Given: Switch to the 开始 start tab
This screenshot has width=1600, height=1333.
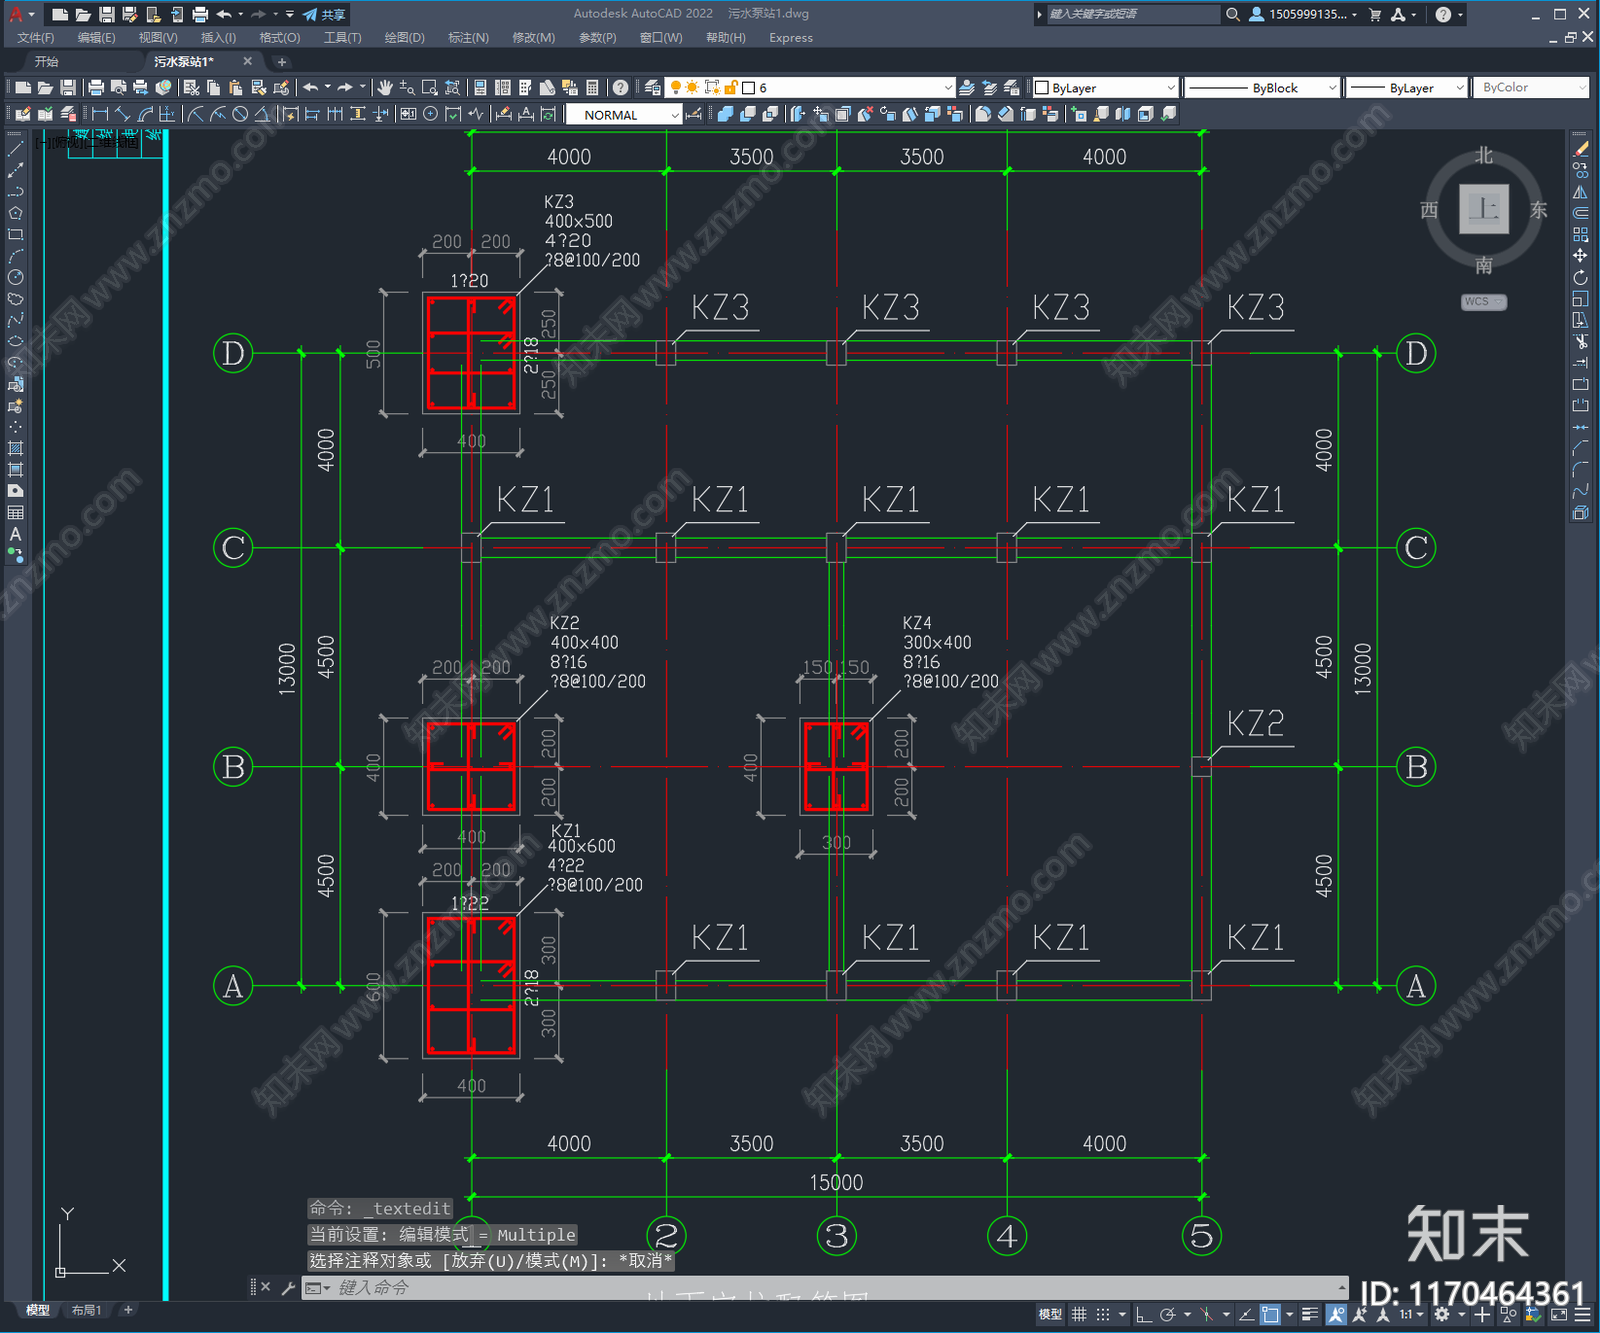Looking at the screenshot, I should click(46, 61).
